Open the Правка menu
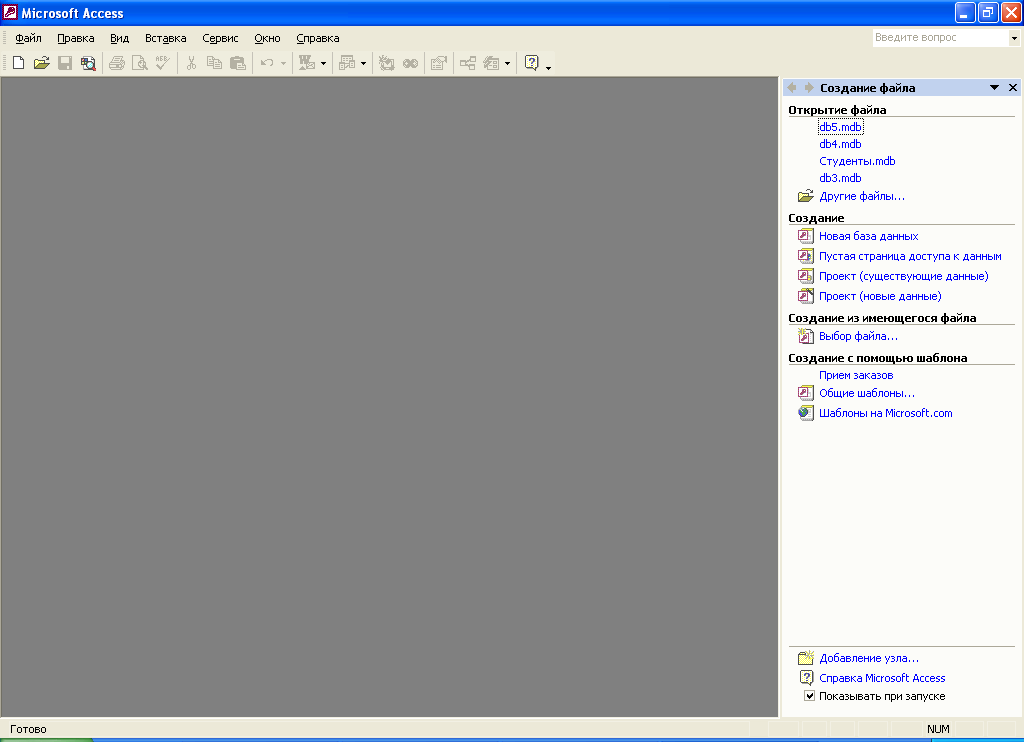The height and width of the screenshot is (742, 1024). point(76,38)
